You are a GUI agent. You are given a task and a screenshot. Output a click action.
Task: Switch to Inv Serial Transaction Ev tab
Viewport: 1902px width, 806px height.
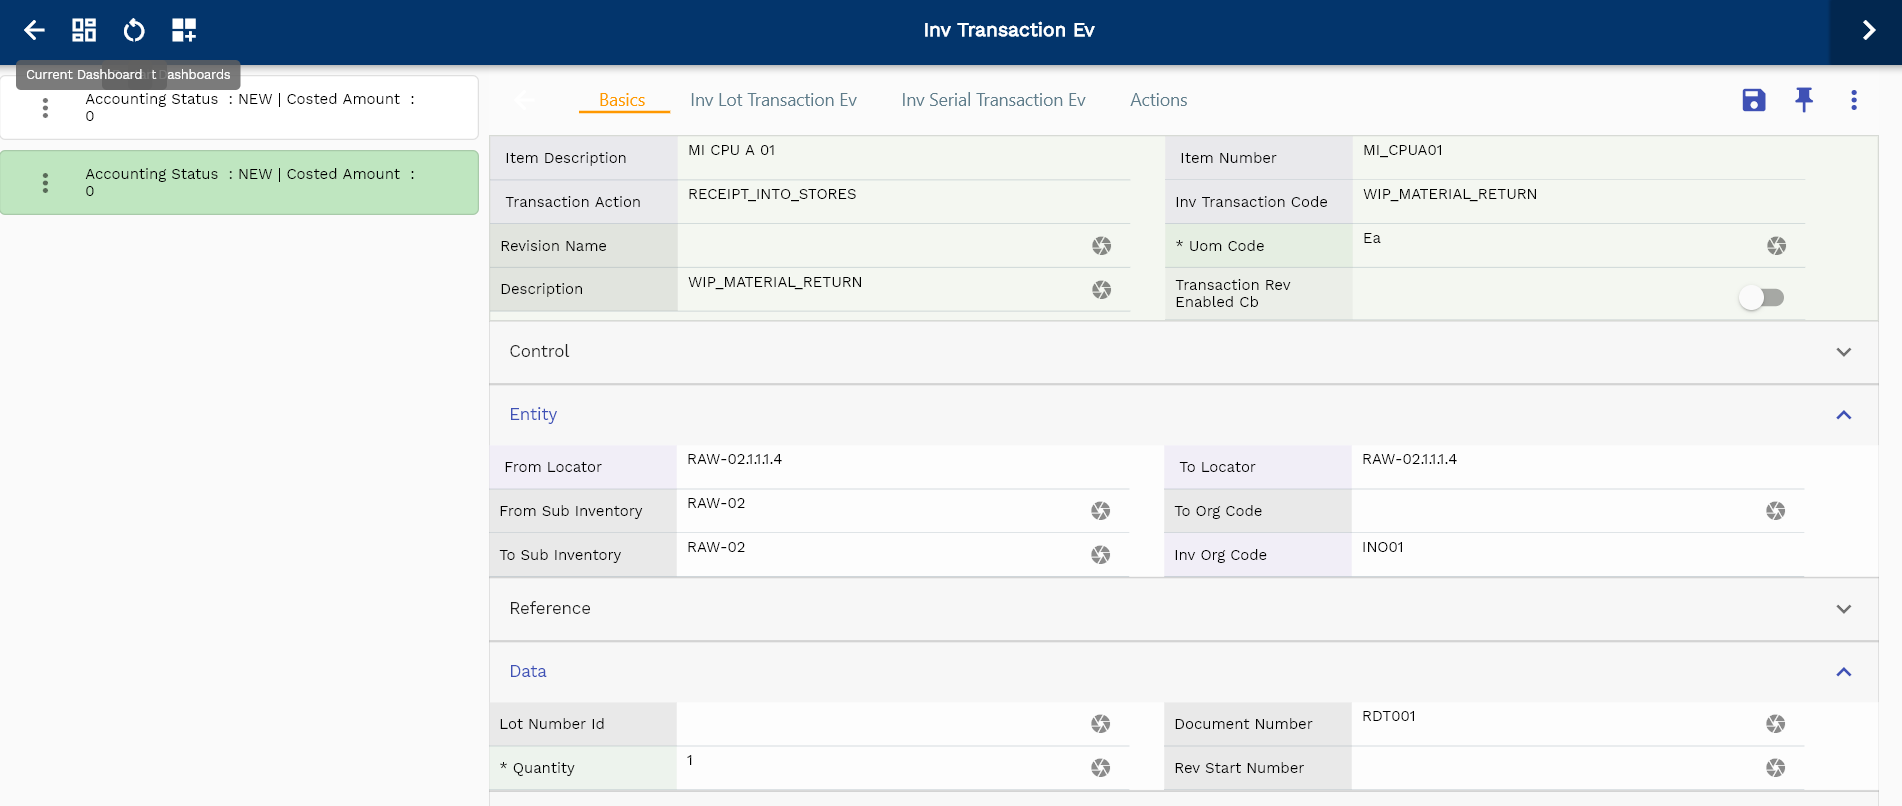(x=992, y=100)
